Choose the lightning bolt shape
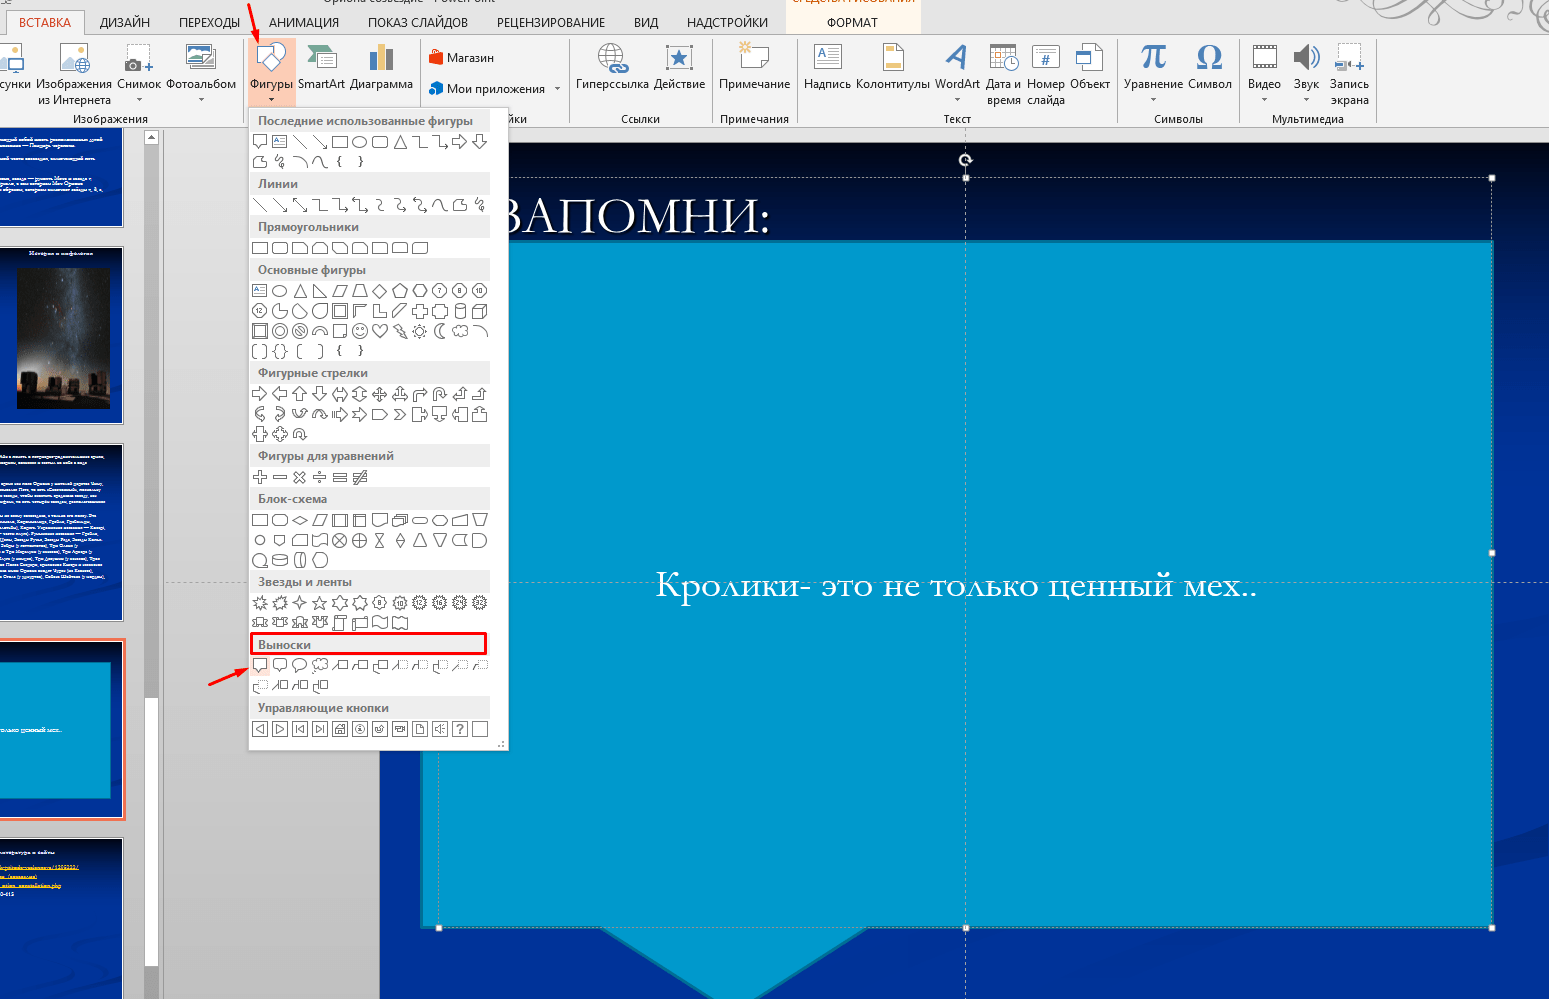1549x999 pixels. [x=400, y=331]
